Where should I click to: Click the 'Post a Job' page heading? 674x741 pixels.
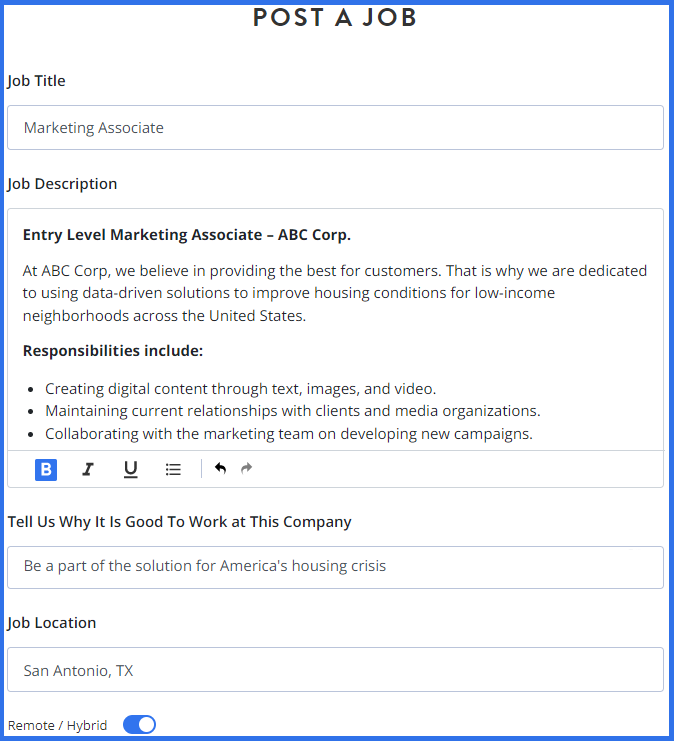point(335,18)
